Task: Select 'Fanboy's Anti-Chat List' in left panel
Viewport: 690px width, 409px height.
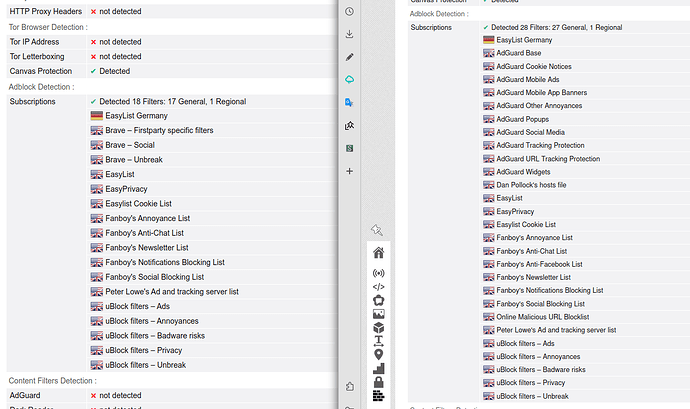Action: click(144, 233)
